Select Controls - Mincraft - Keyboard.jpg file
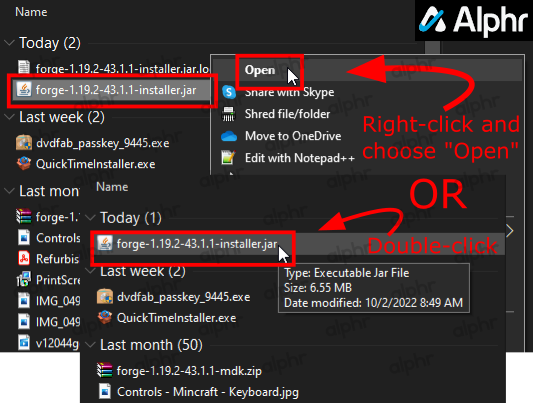This screenshot has width=533, height=403. pos(208,392)
